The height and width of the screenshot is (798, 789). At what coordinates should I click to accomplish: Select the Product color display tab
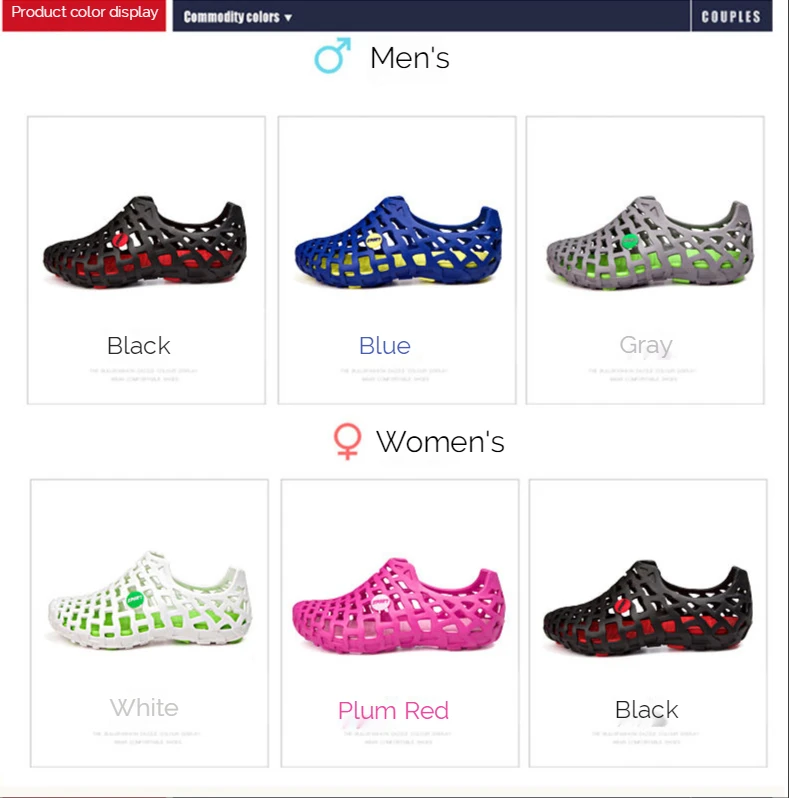tap(84, 15)
